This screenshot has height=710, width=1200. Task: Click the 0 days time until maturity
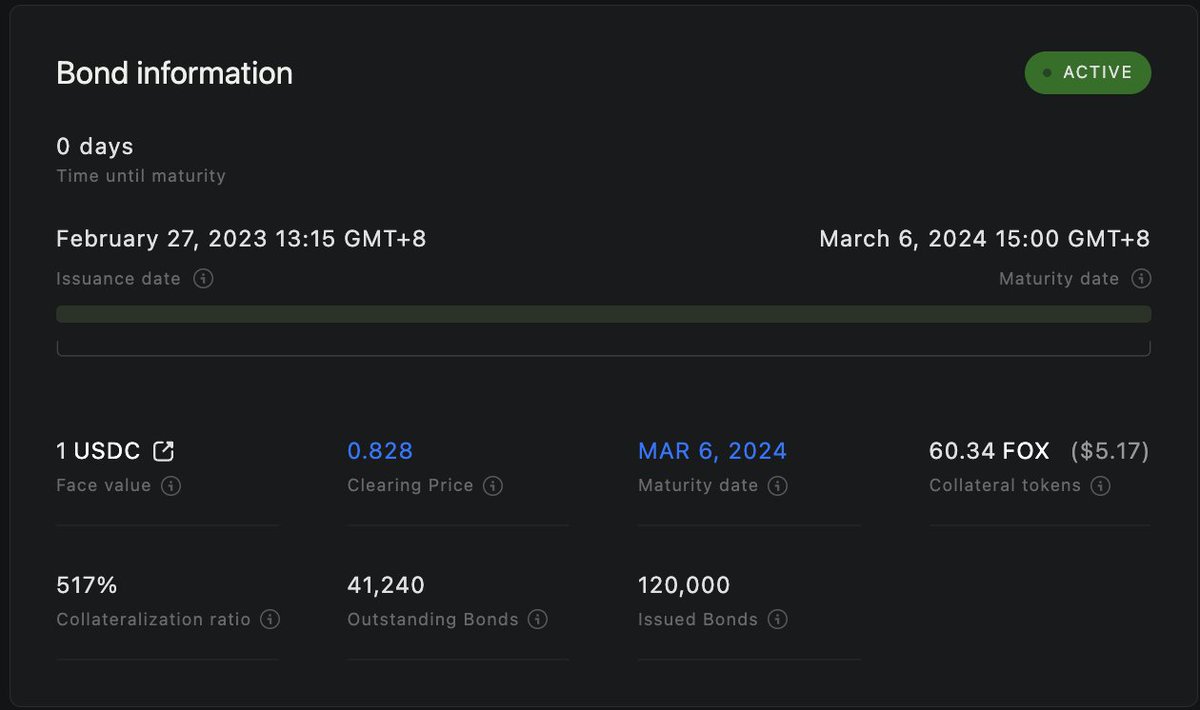[95, 146]
